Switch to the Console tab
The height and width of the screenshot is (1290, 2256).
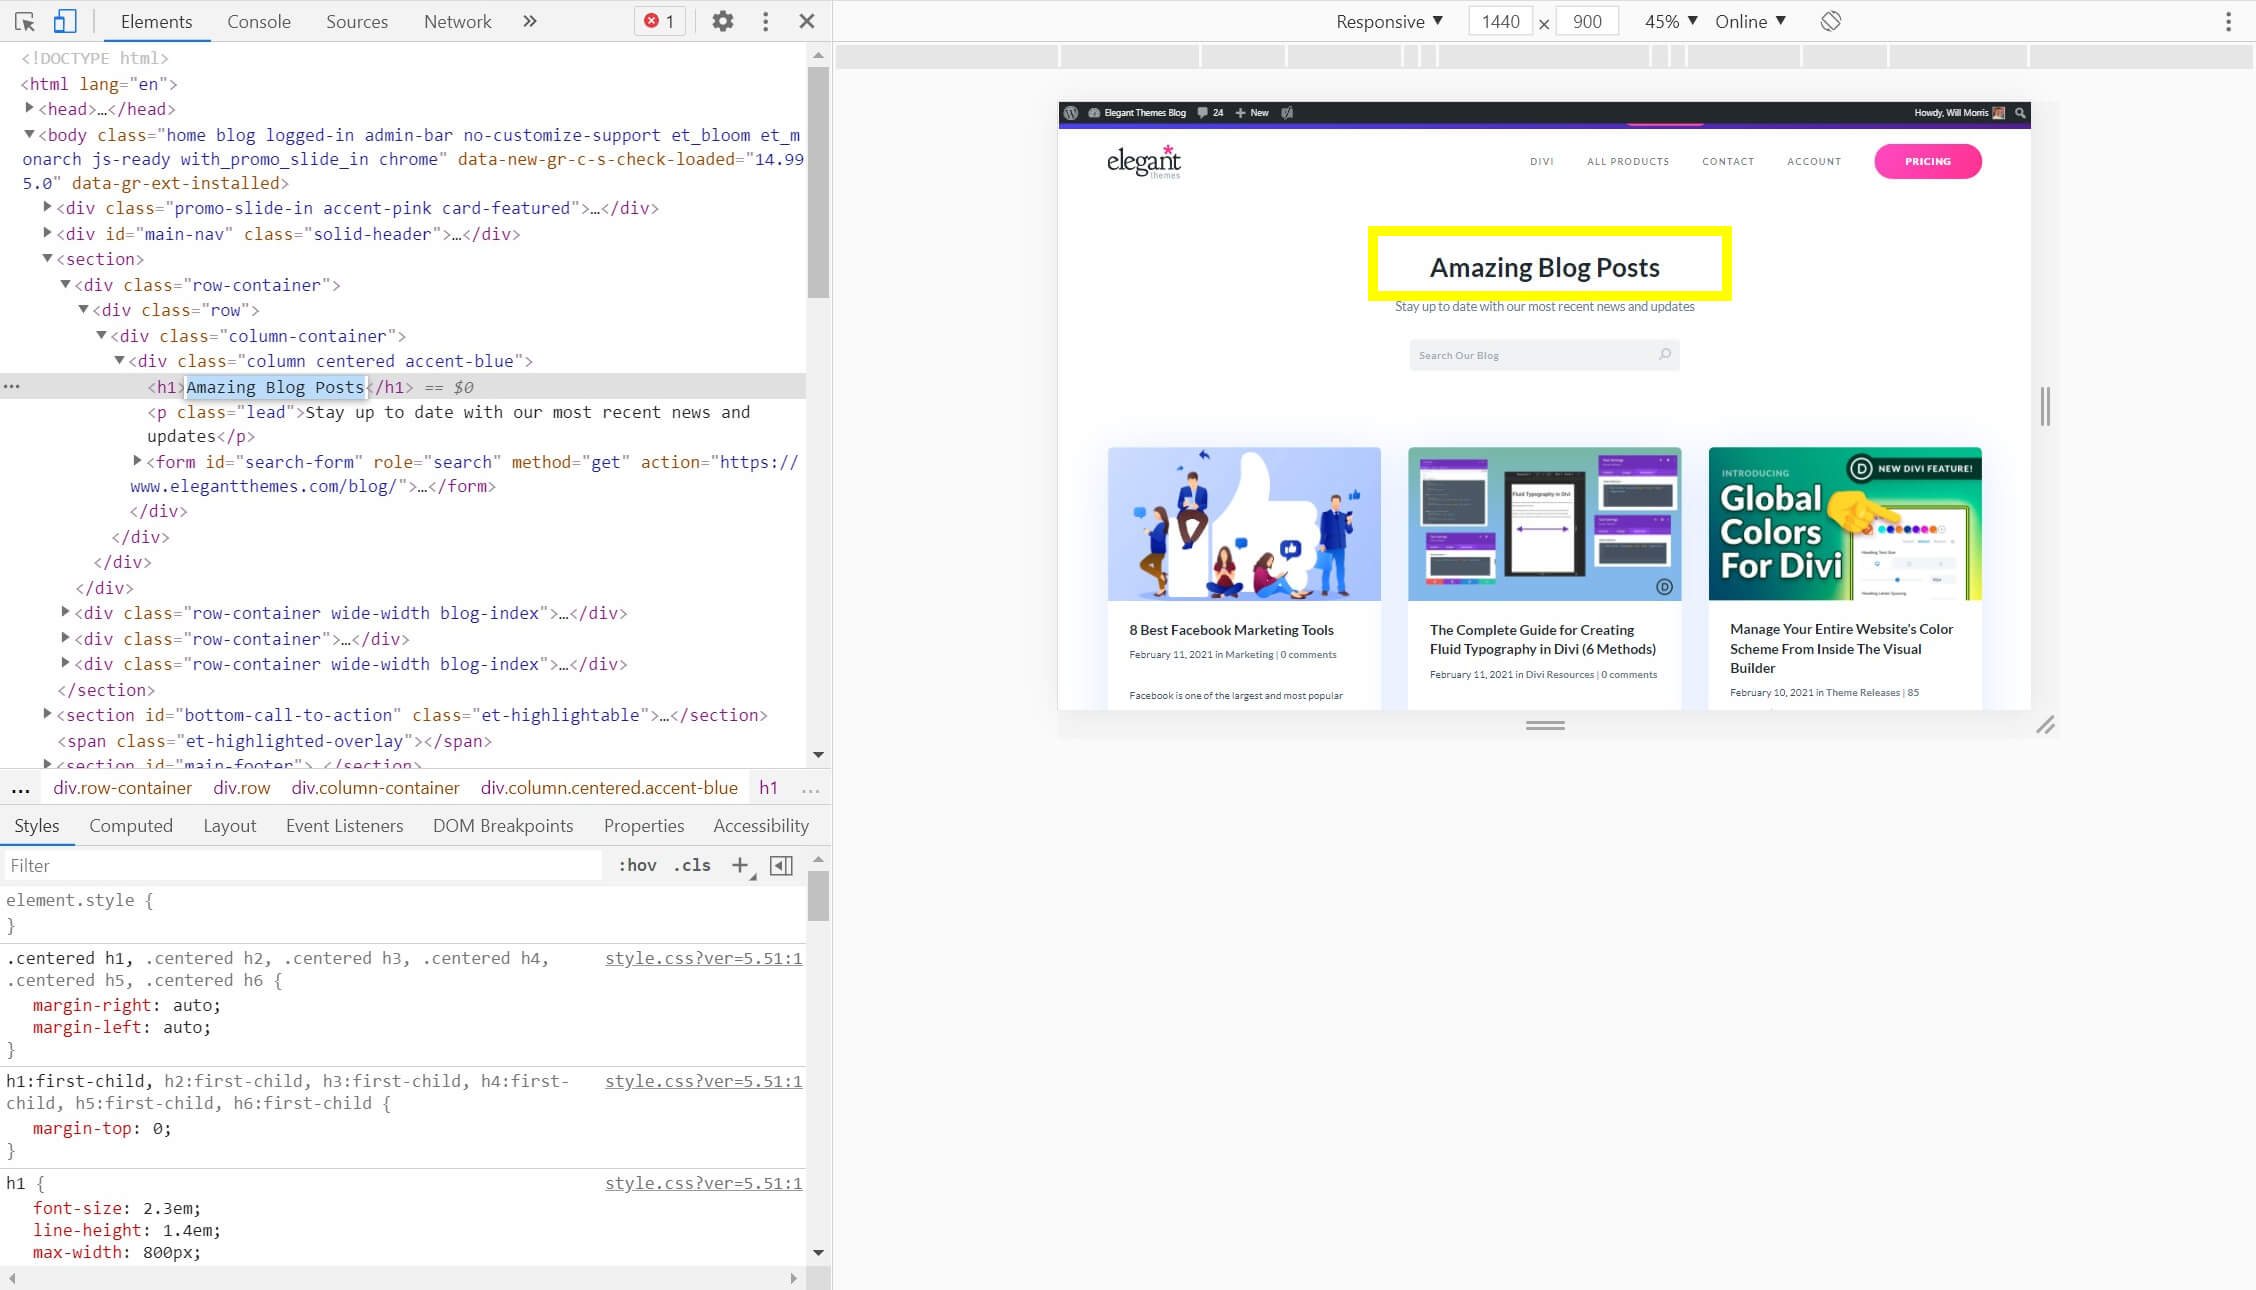(258, 21)
